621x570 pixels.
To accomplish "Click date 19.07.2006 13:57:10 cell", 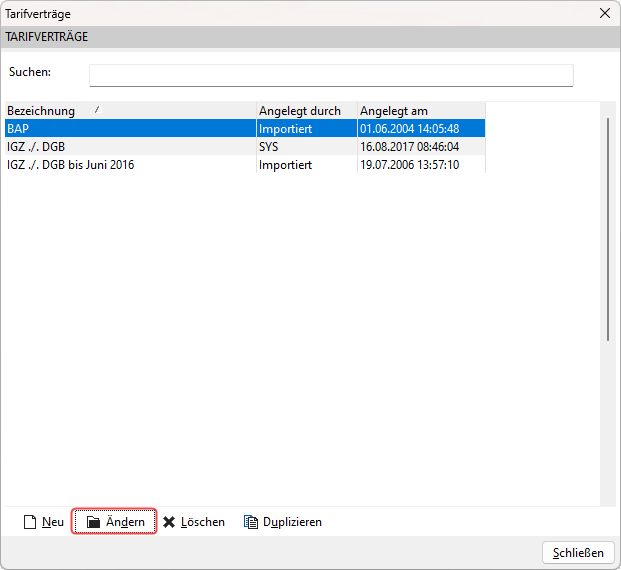I will tap(421, 164).
